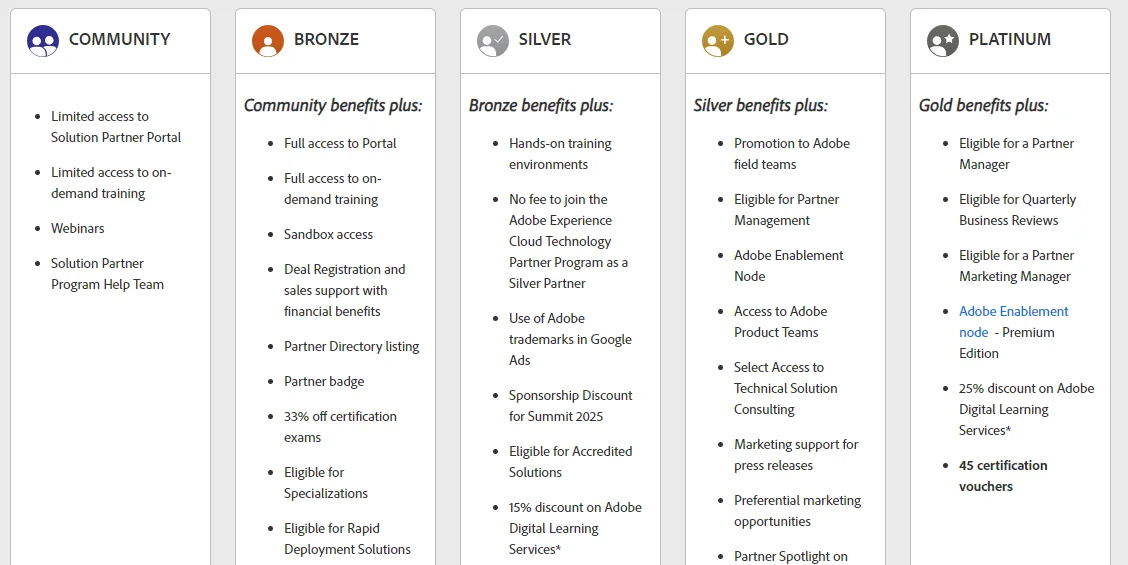
Task: Select the SILVER card heading
Action: tap(545, 40)
